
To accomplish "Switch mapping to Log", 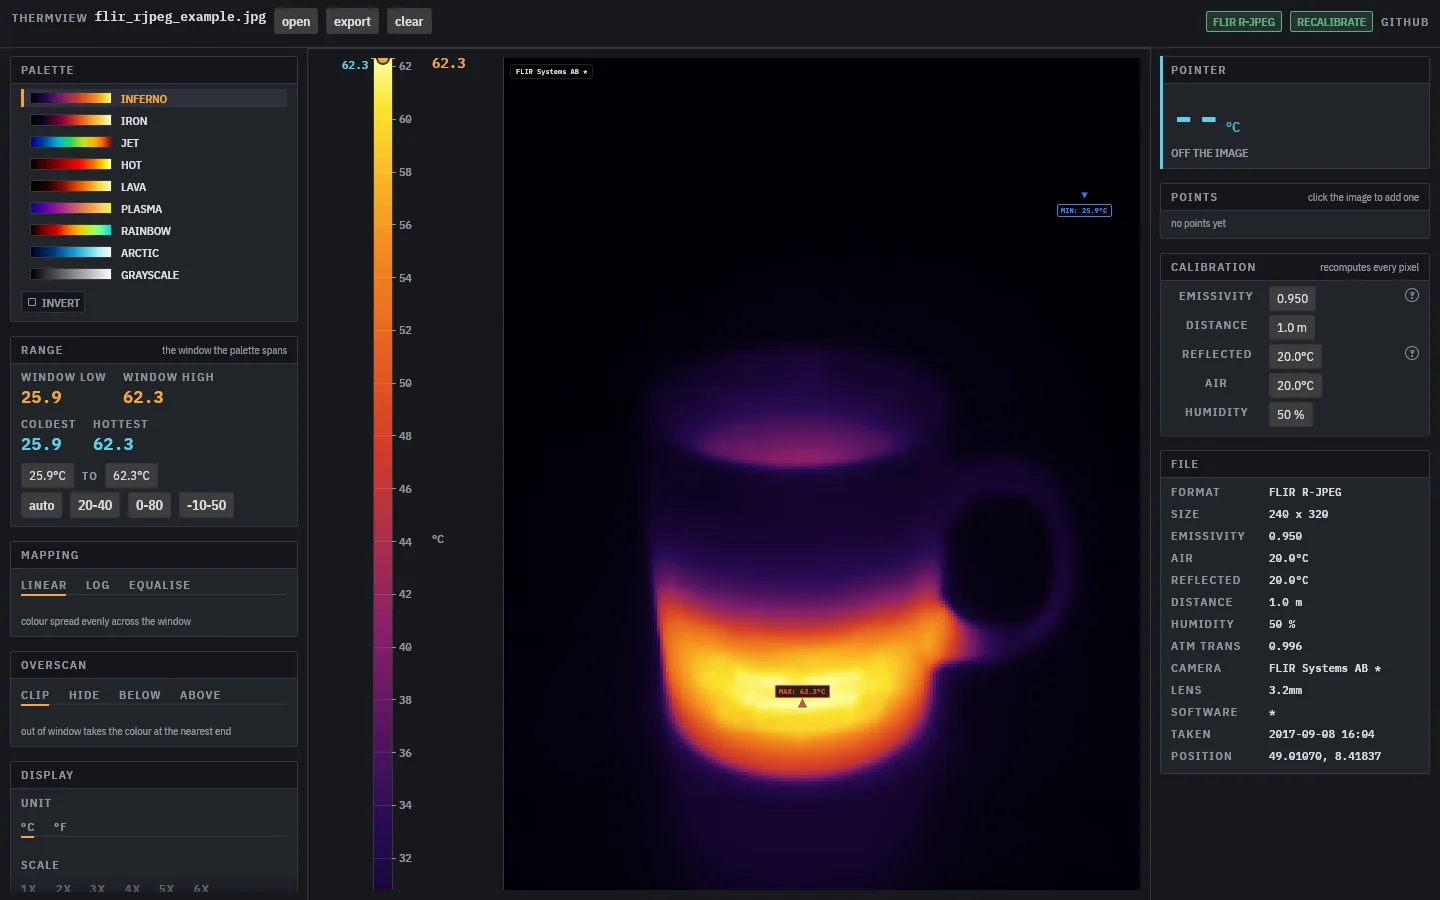I will click(x=98, y=586).
